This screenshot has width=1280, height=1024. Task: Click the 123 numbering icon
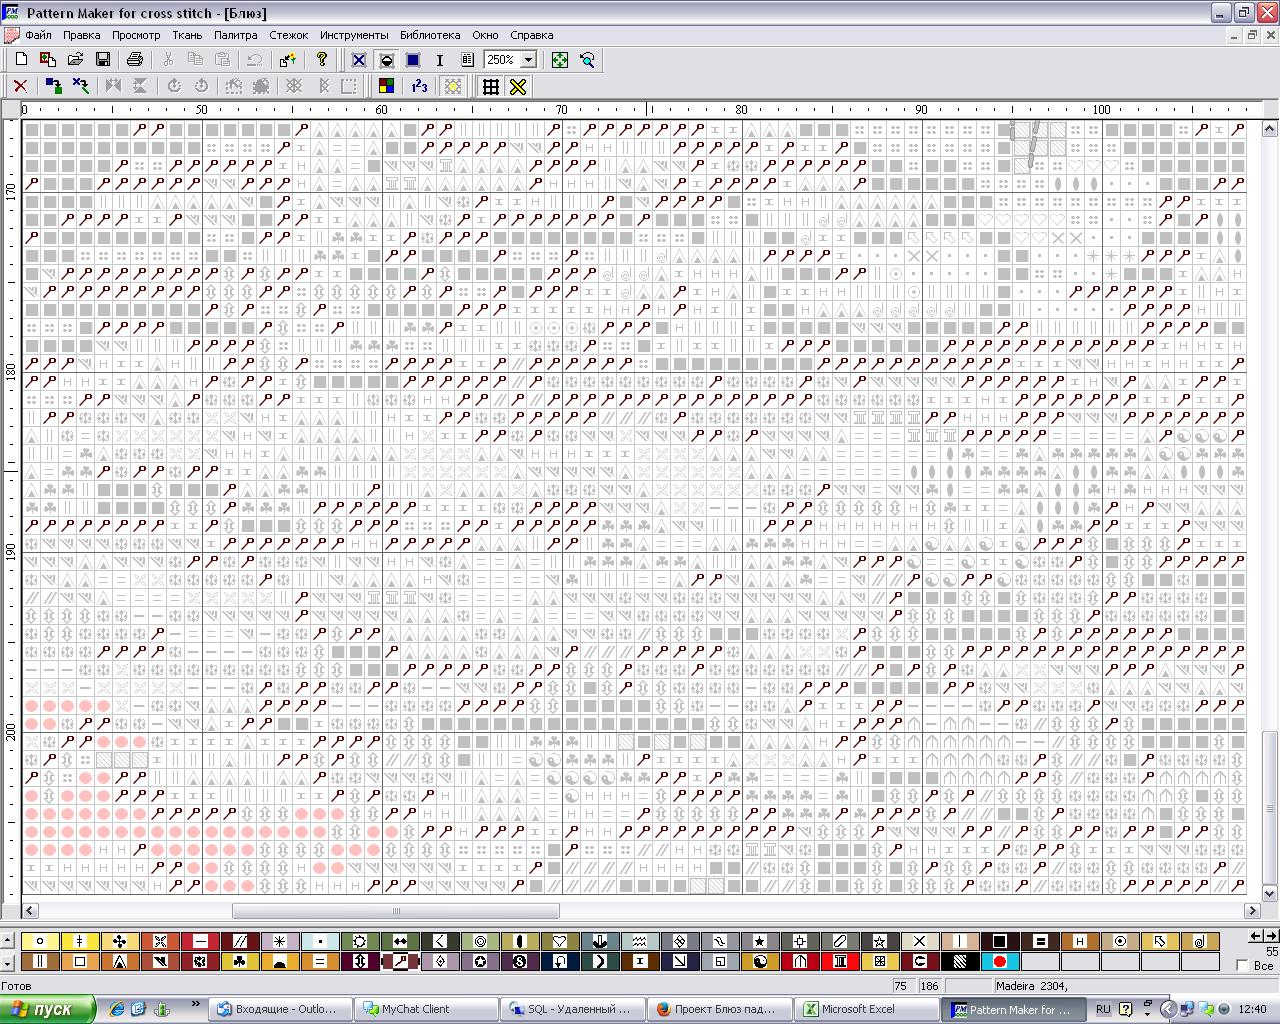419,86
